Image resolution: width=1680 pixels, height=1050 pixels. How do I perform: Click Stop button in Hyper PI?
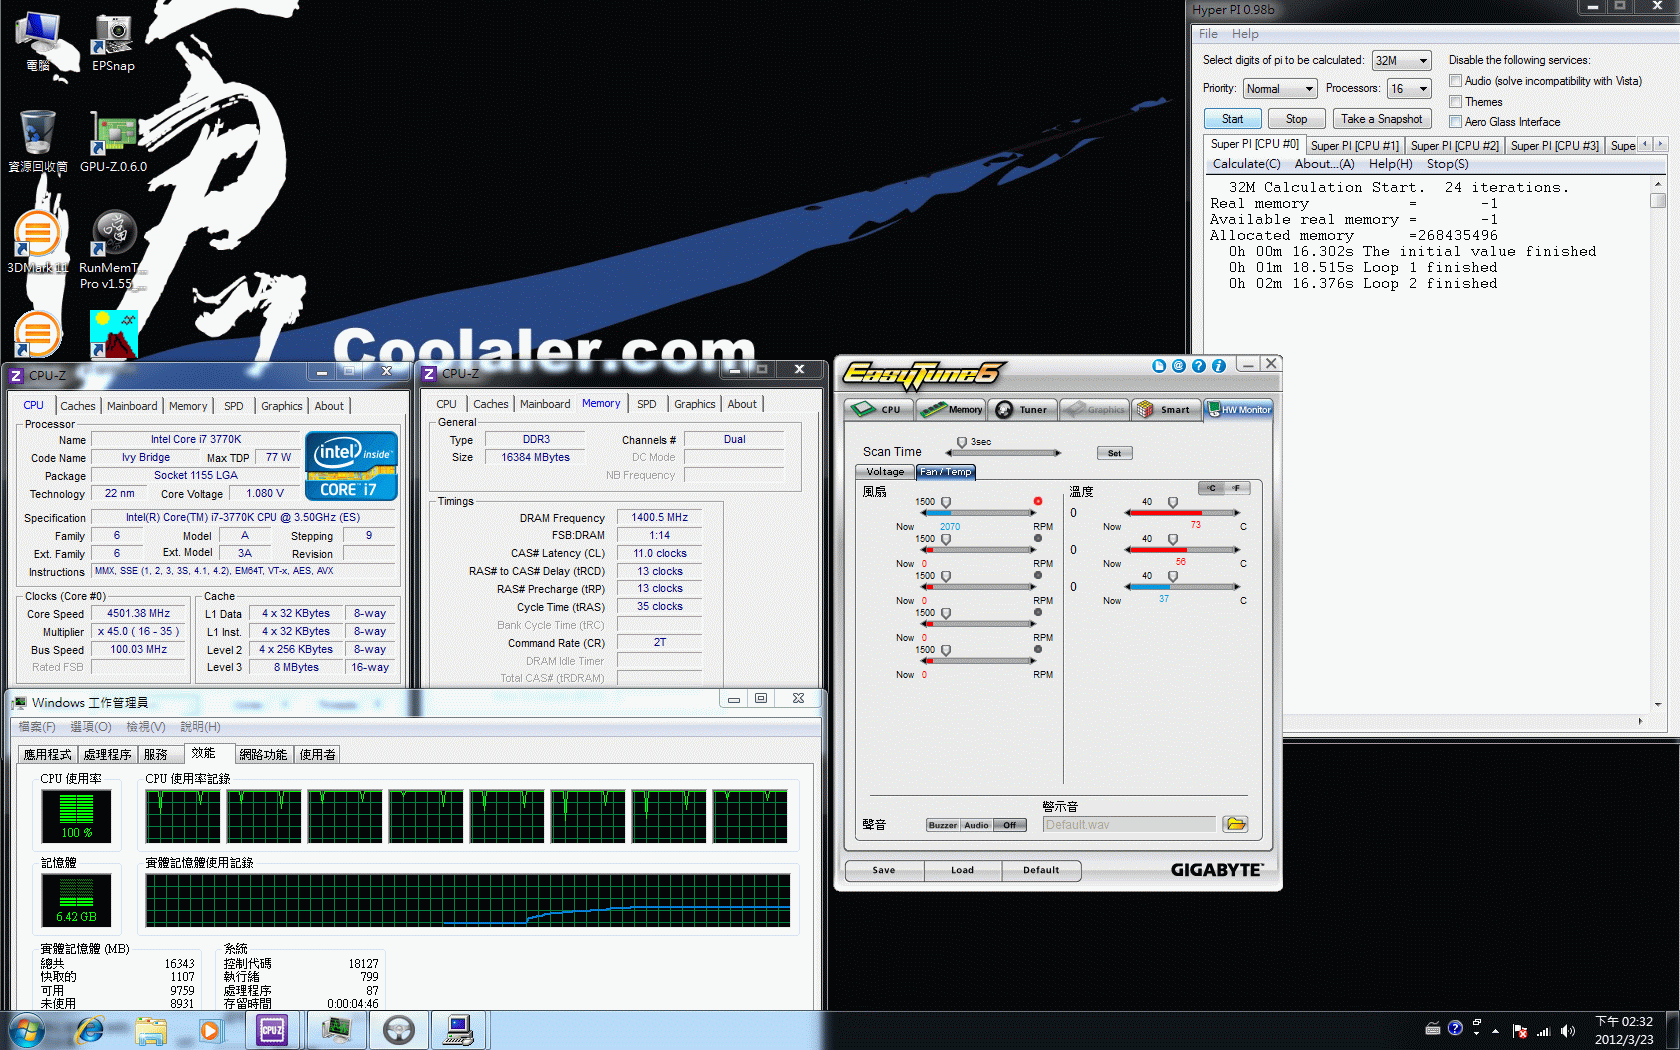[x=1296, y=119]
